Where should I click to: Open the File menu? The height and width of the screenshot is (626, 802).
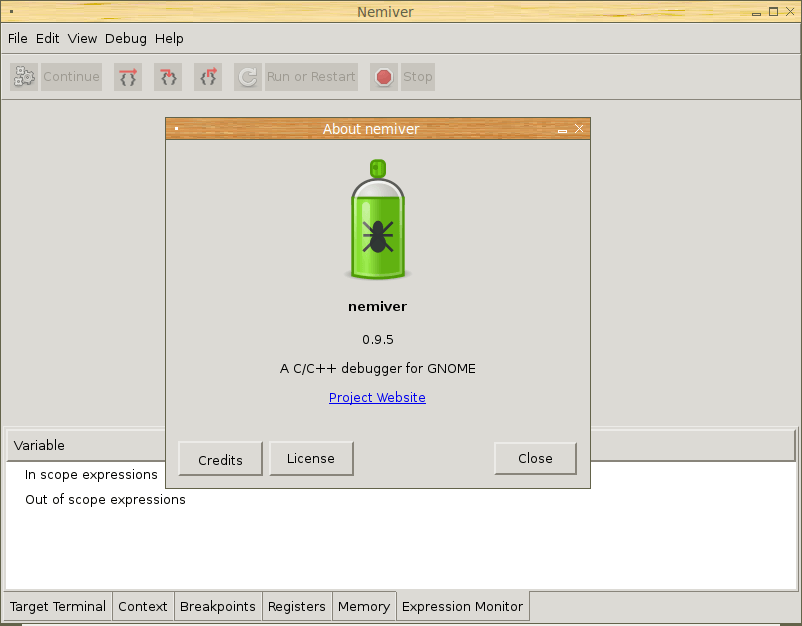(18, 38)
